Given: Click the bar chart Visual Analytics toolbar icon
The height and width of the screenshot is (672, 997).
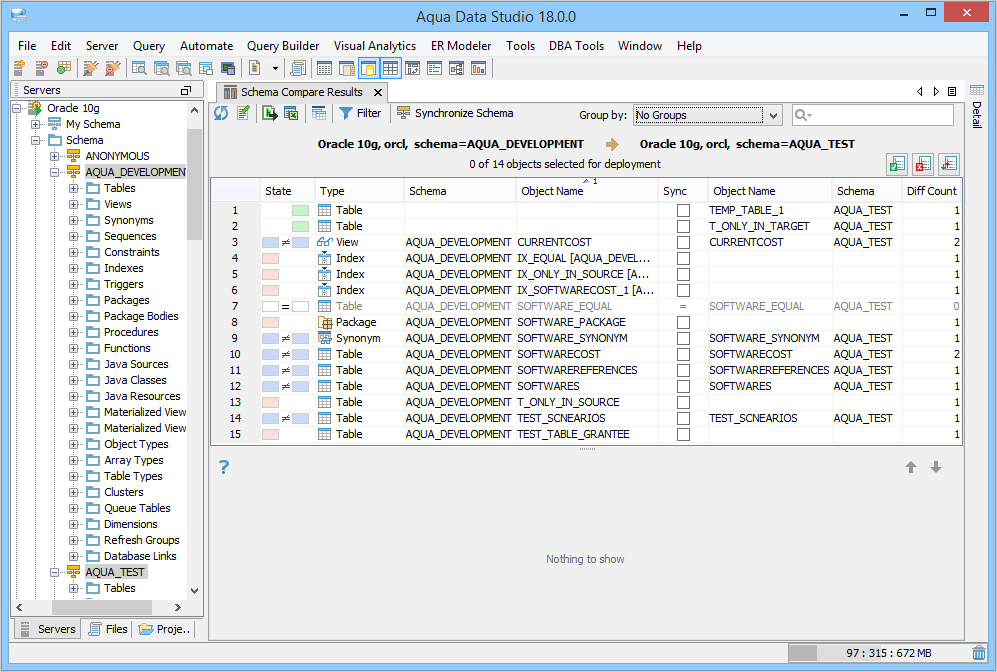Looking at the screenshot, I should click(x=478, y=68).
